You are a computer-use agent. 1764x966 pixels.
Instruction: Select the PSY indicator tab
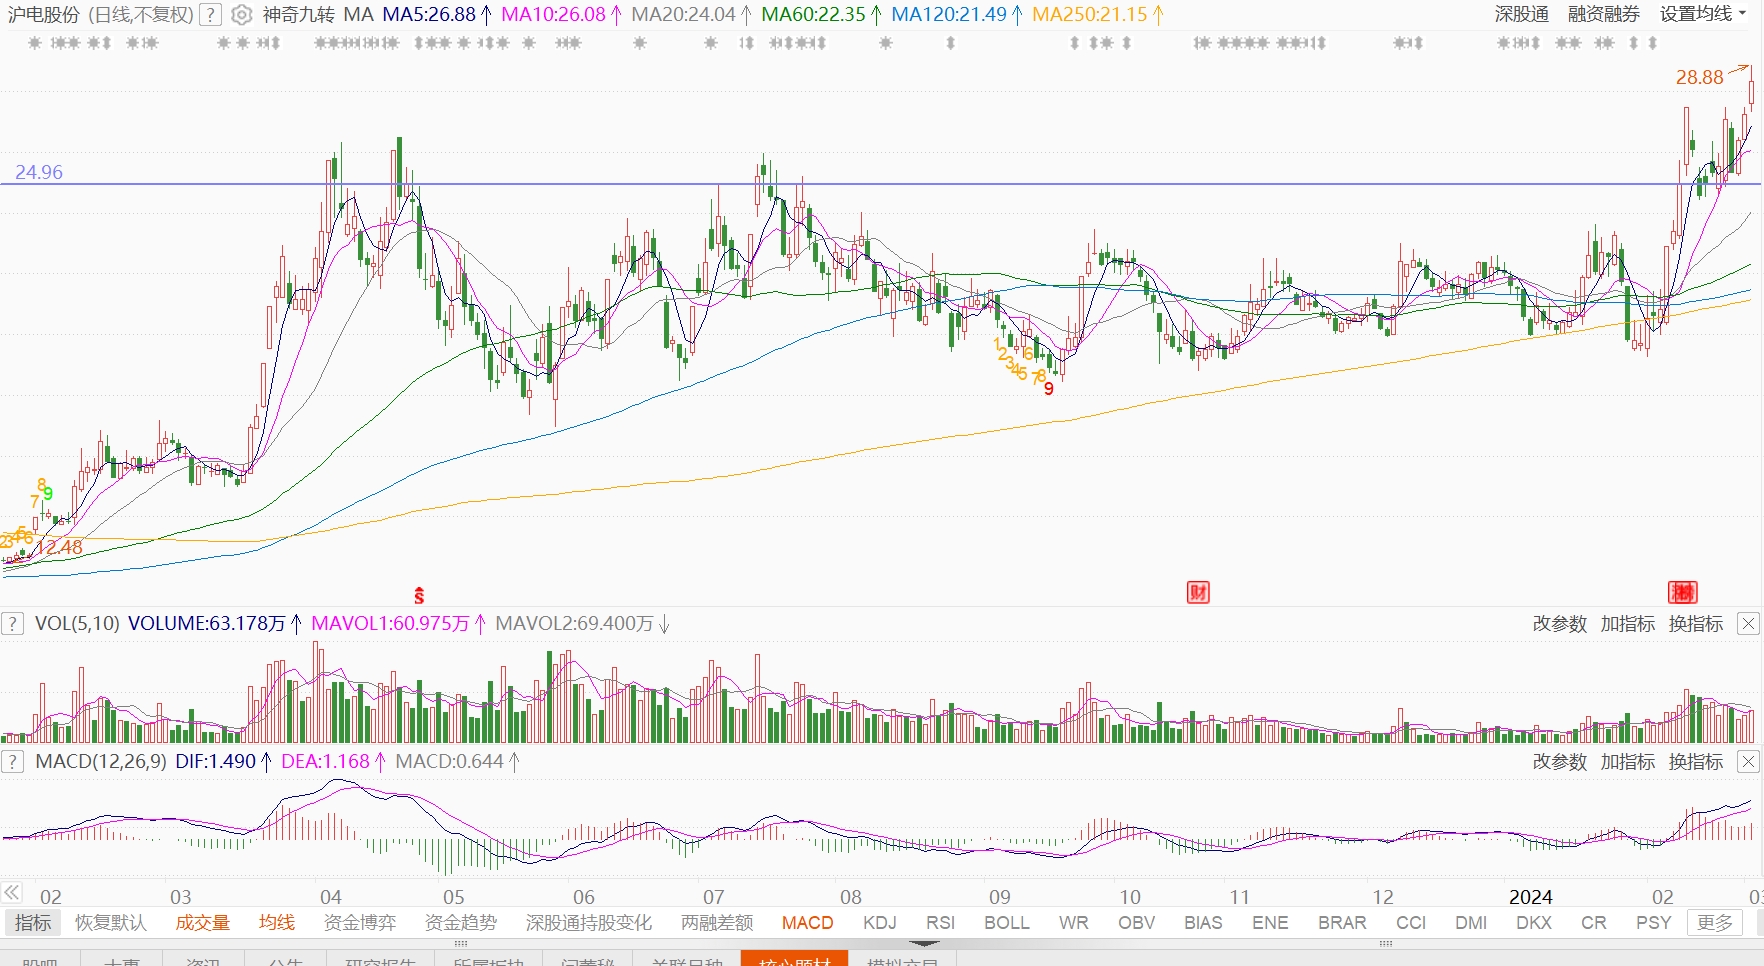[1654, 923]
